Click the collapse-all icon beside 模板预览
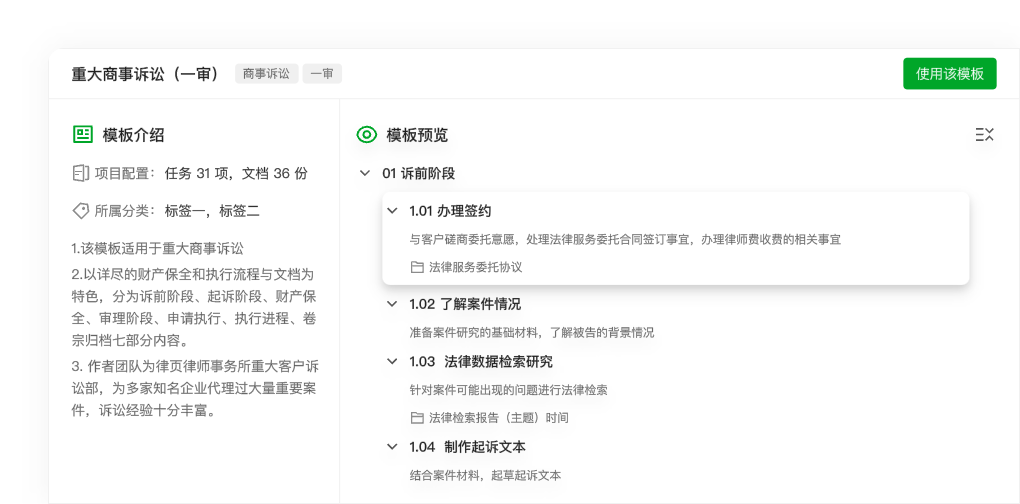 click(x=985, y=135)
